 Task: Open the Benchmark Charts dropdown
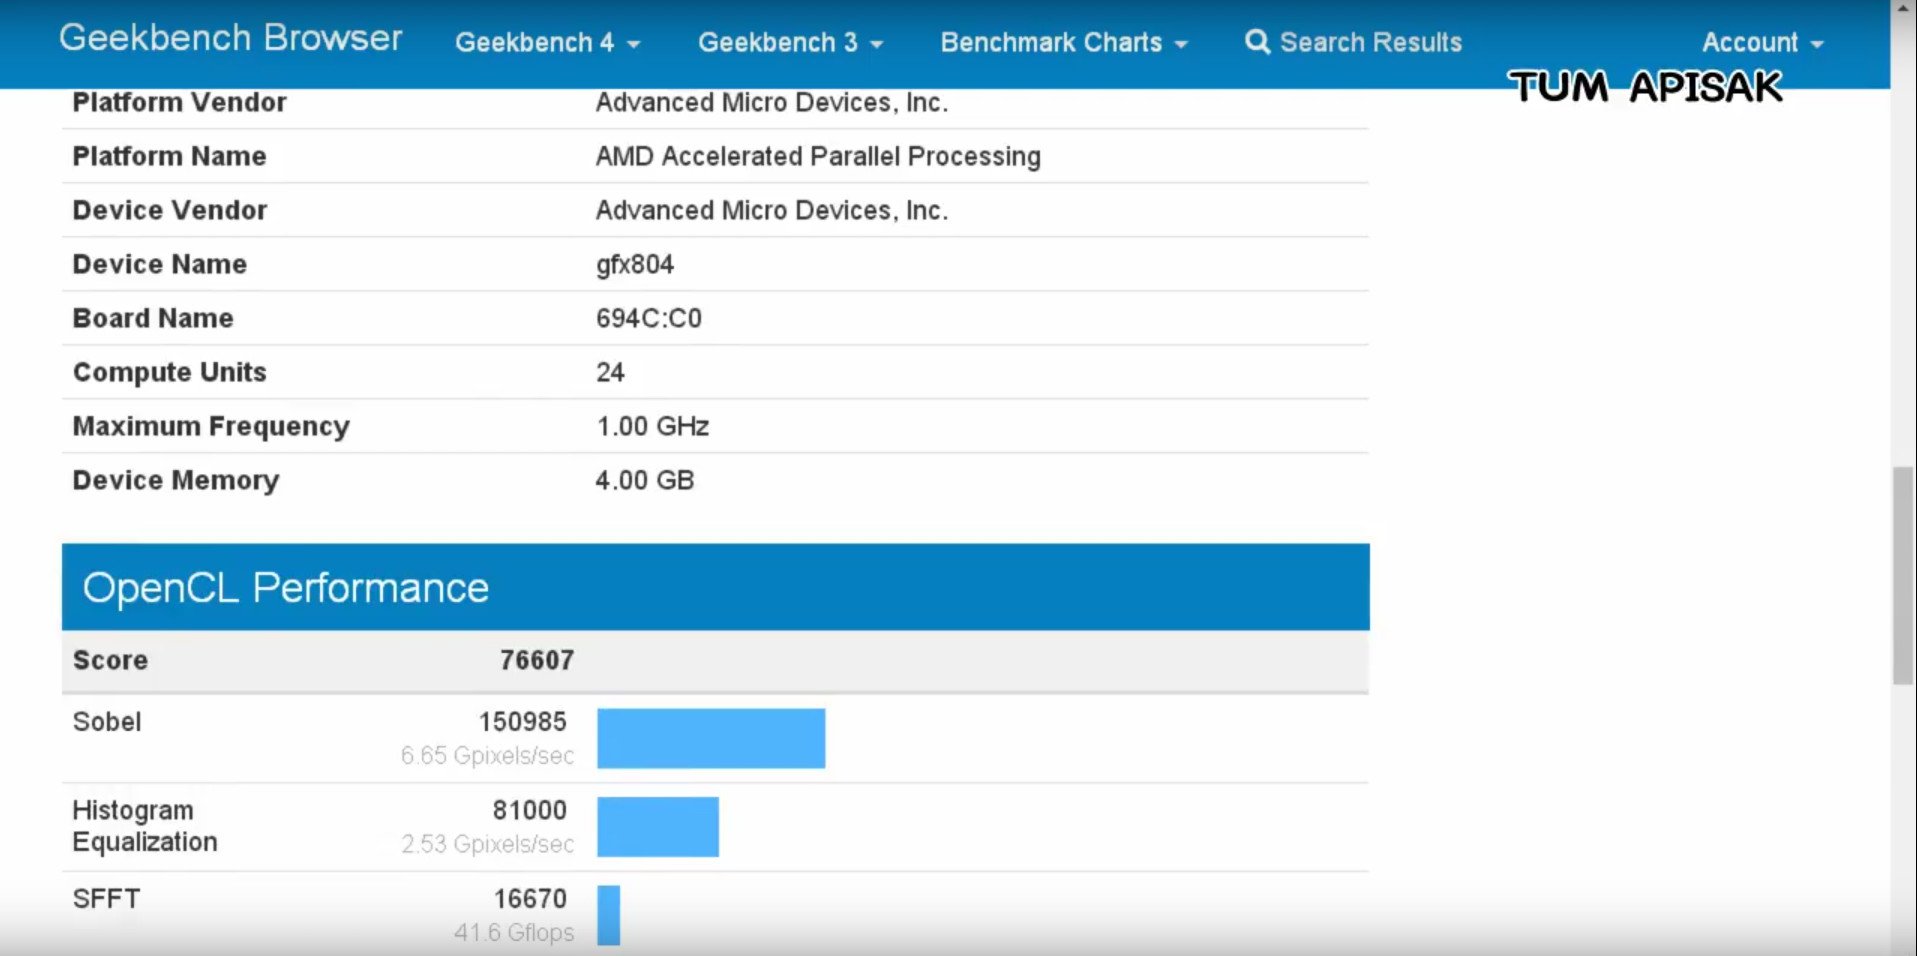tap(1064, 43)
